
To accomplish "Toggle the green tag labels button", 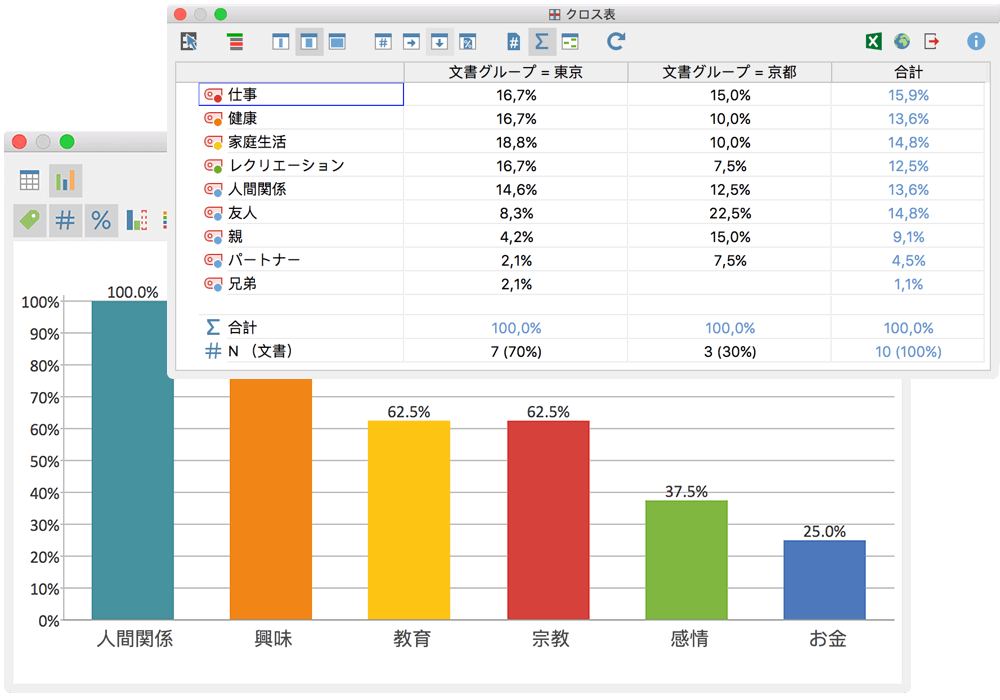I will 30,221.
